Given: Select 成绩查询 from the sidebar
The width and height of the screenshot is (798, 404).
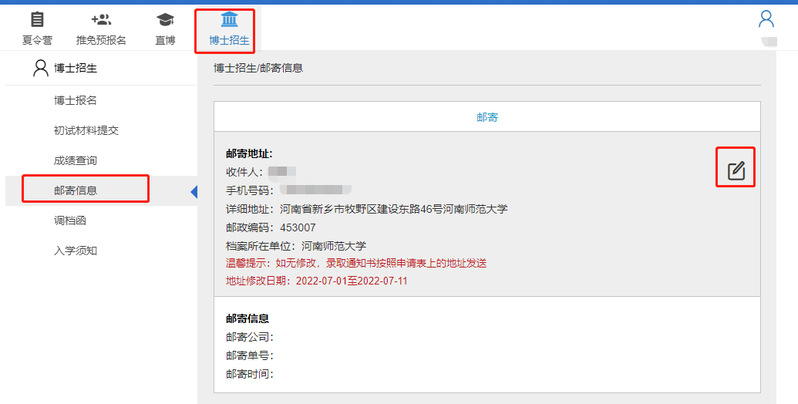Looking at the screenshot, I should pyautogui.click(x=75, y=160).
